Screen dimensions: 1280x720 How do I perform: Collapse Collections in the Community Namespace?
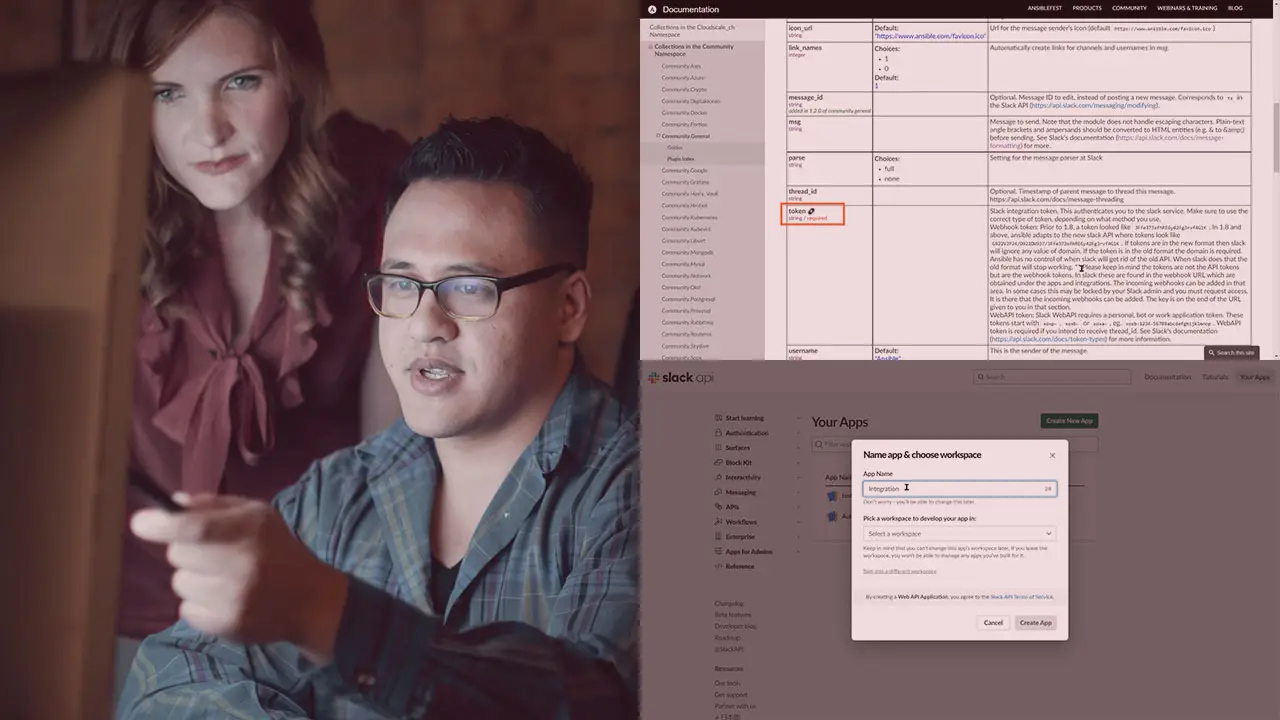tap(650, 47)
